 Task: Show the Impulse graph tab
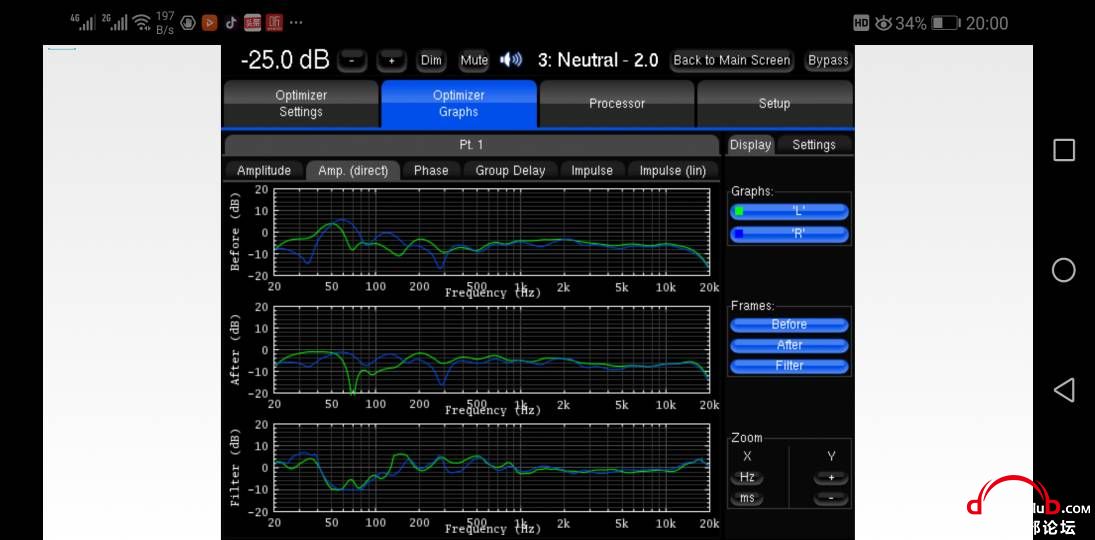point(591,170)
